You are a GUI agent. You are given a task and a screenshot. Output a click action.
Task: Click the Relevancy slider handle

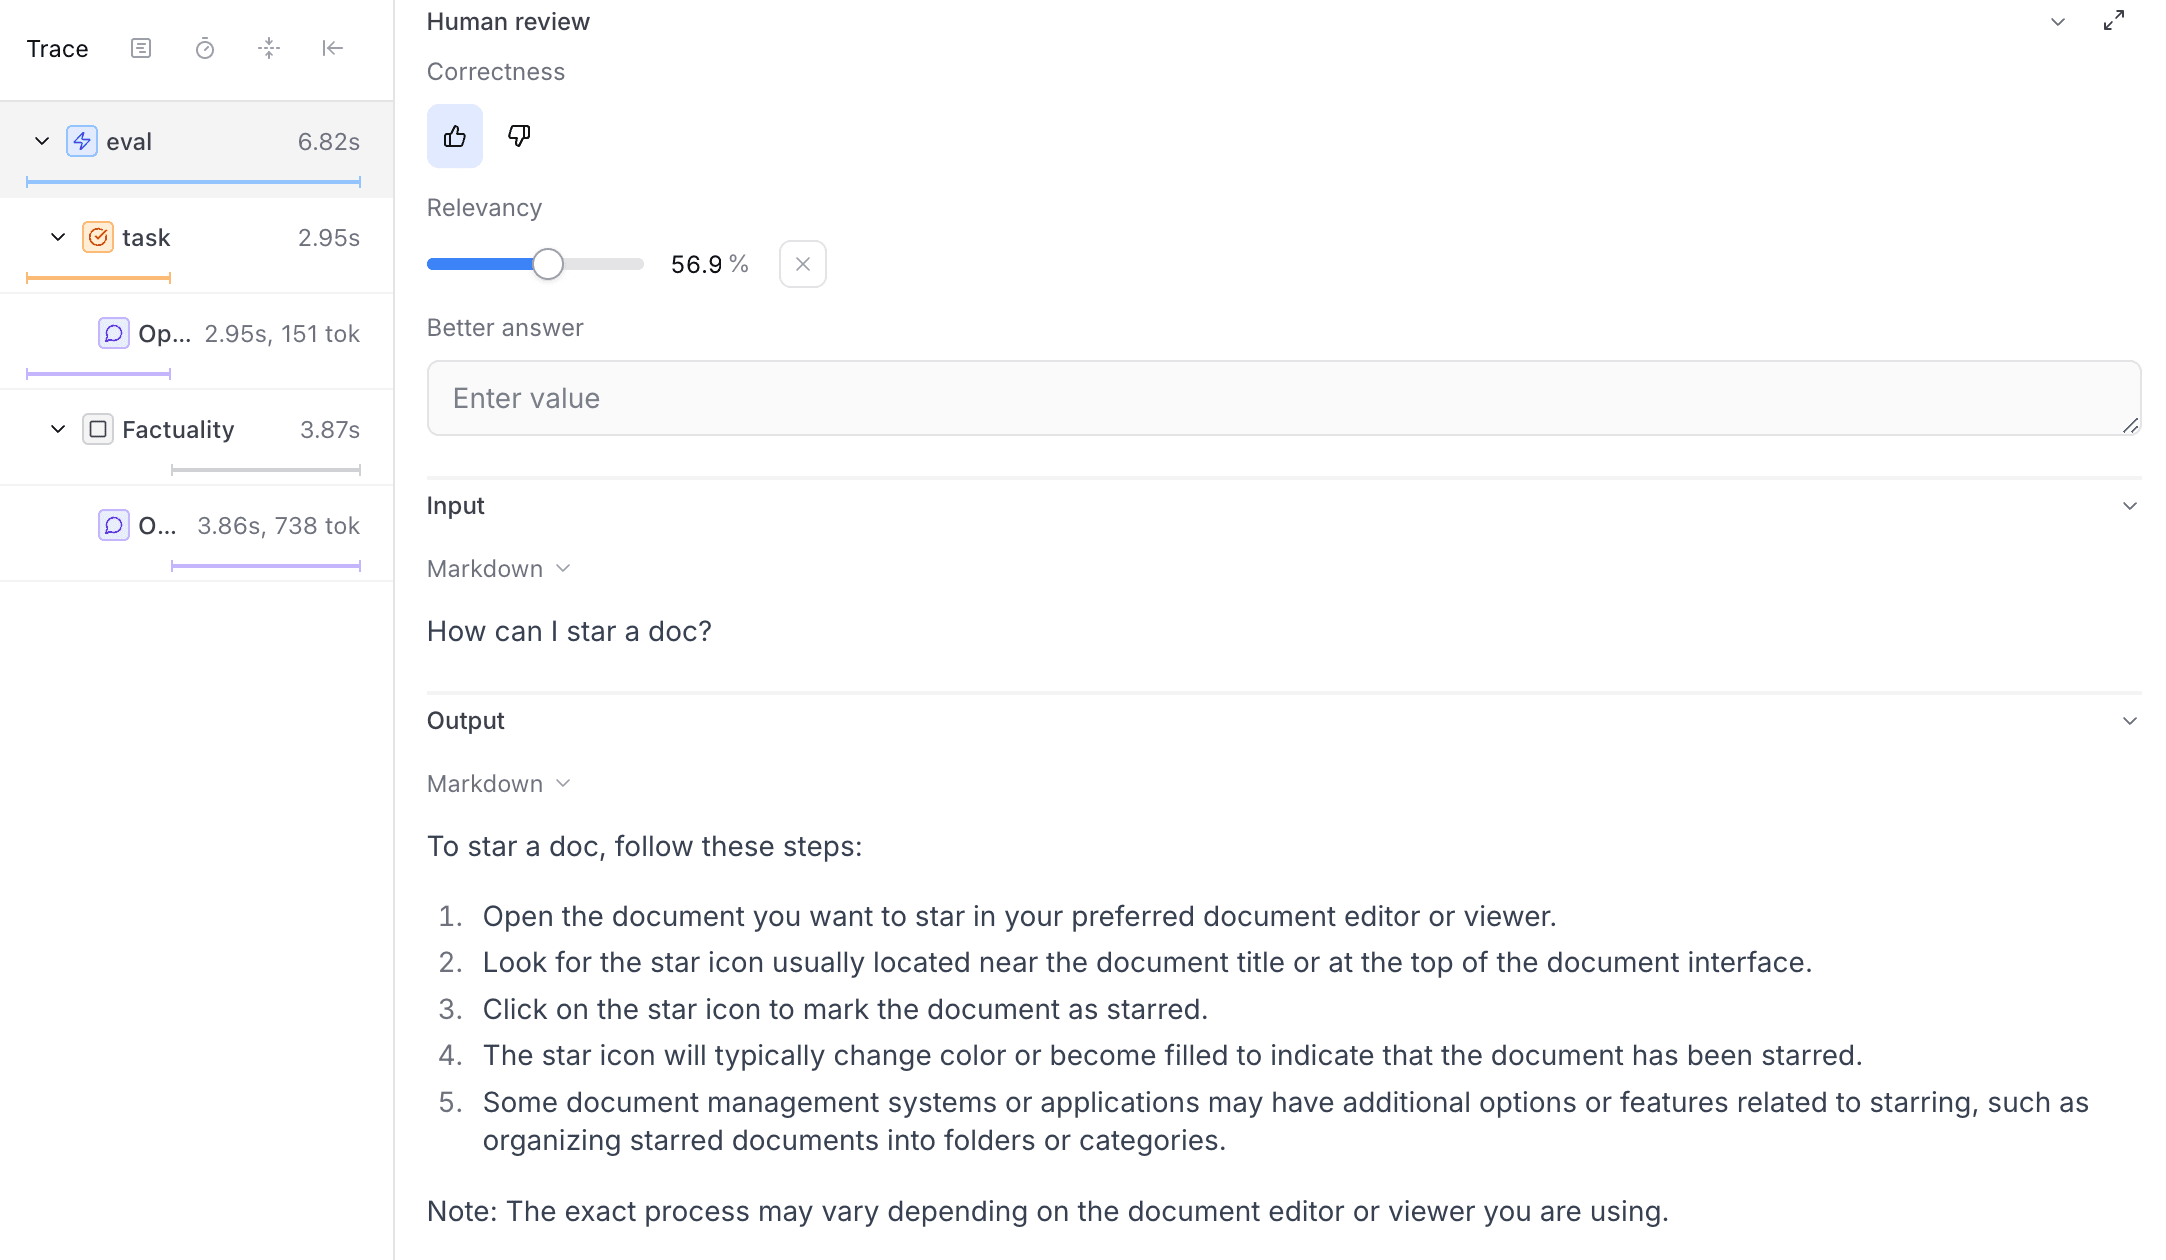tap(548, 264)
